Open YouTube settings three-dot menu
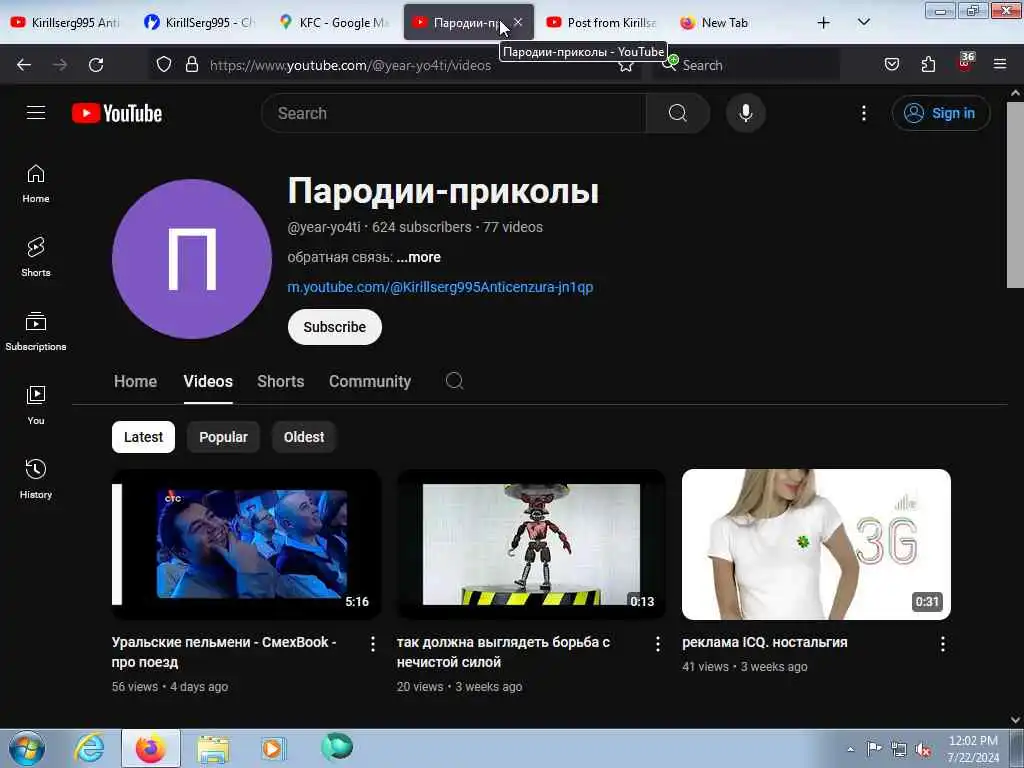This screenshot has height=768, width=1024. point(863,113)
